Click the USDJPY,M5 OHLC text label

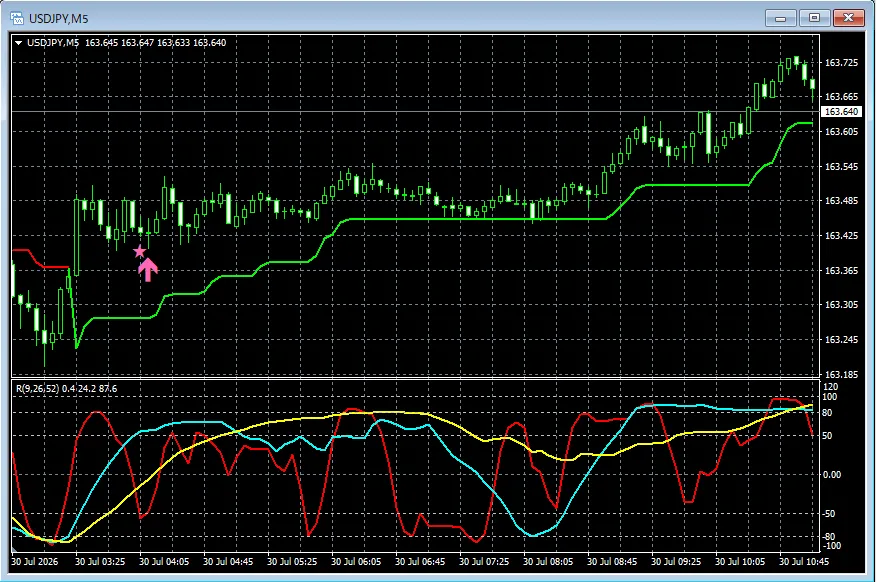point(126,42)
